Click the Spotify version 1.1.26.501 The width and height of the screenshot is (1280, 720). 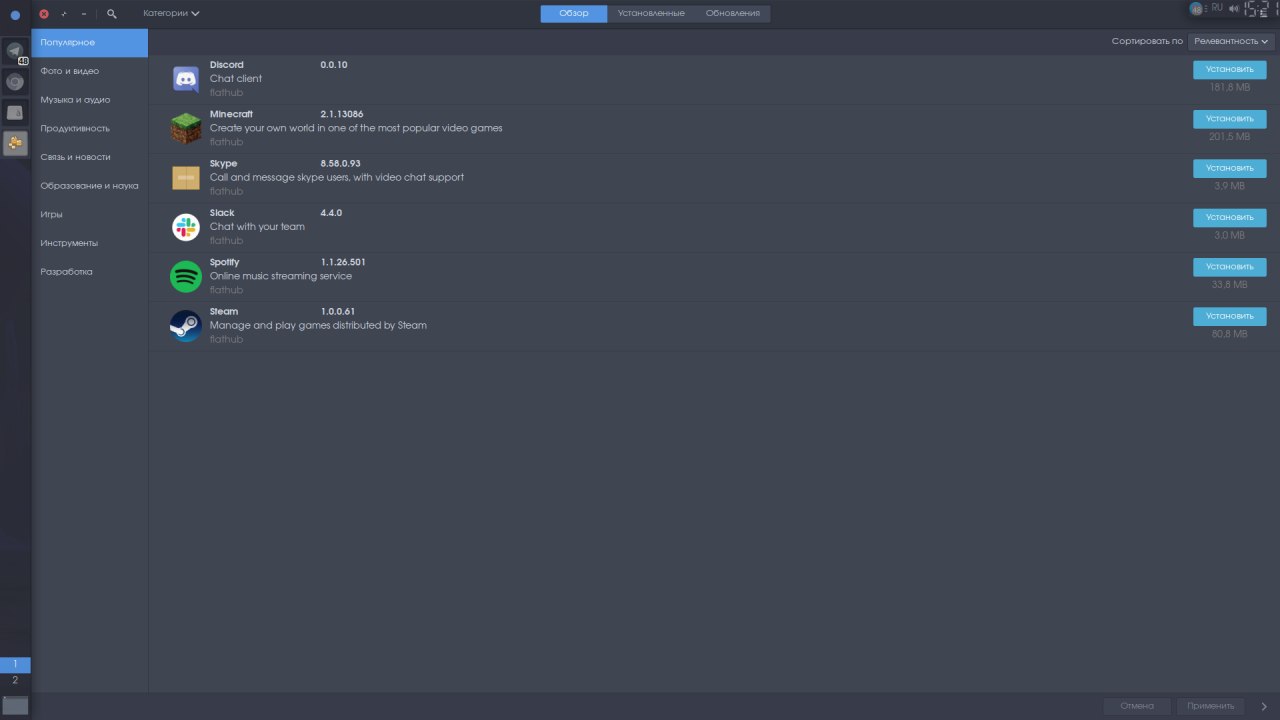point(343,262)
